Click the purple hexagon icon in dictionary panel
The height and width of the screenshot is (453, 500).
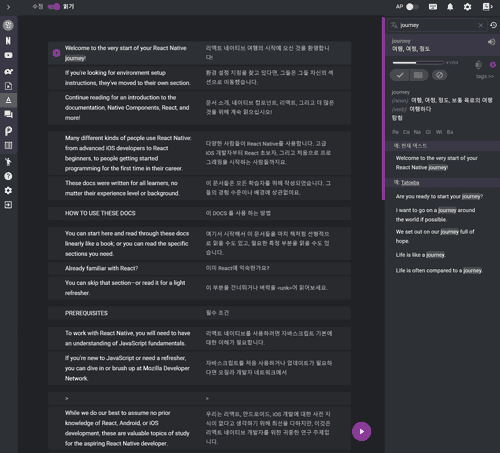click(x=493, y=65)
